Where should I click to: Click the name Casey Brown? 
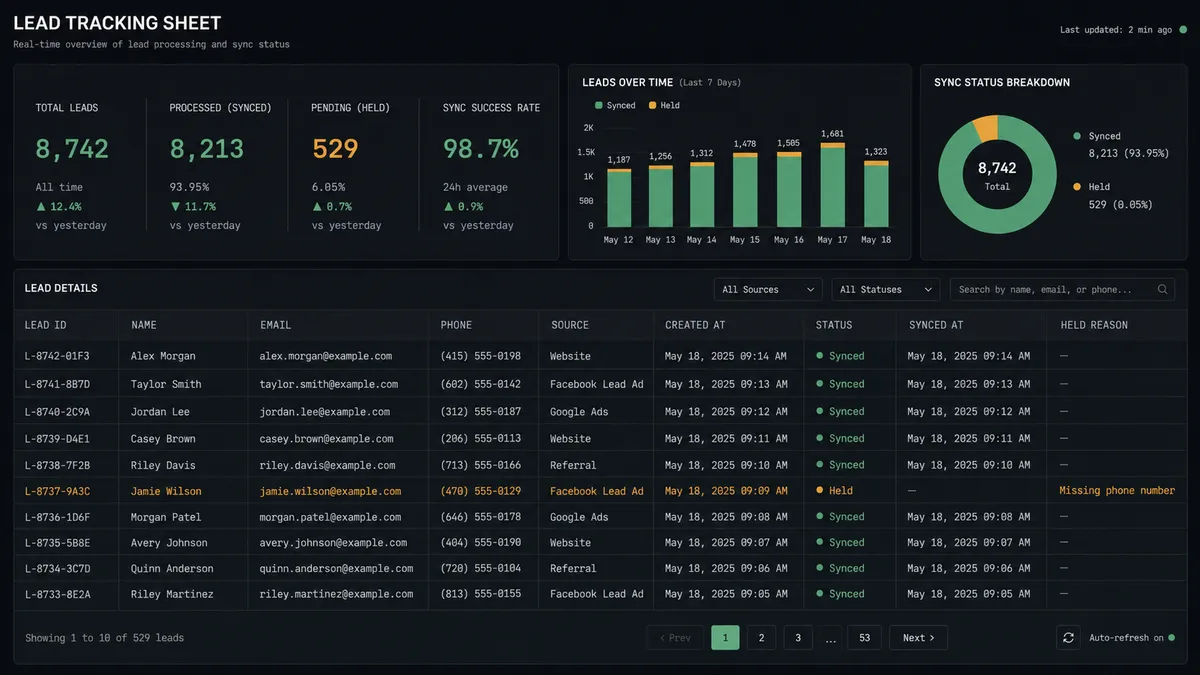163,439
